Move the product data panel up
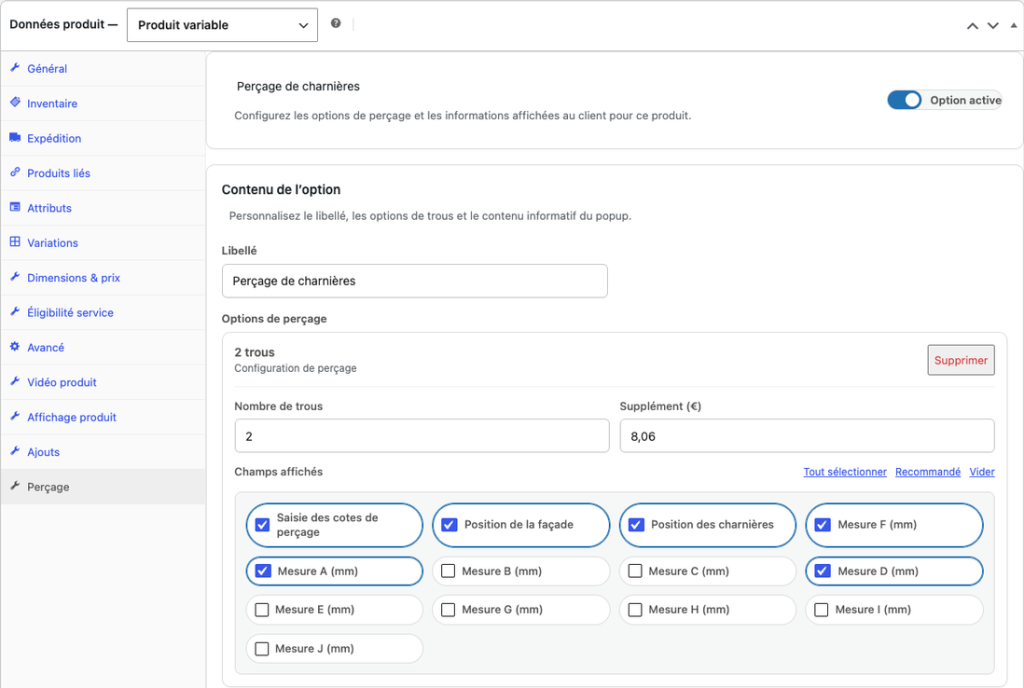 pos(972,25)
